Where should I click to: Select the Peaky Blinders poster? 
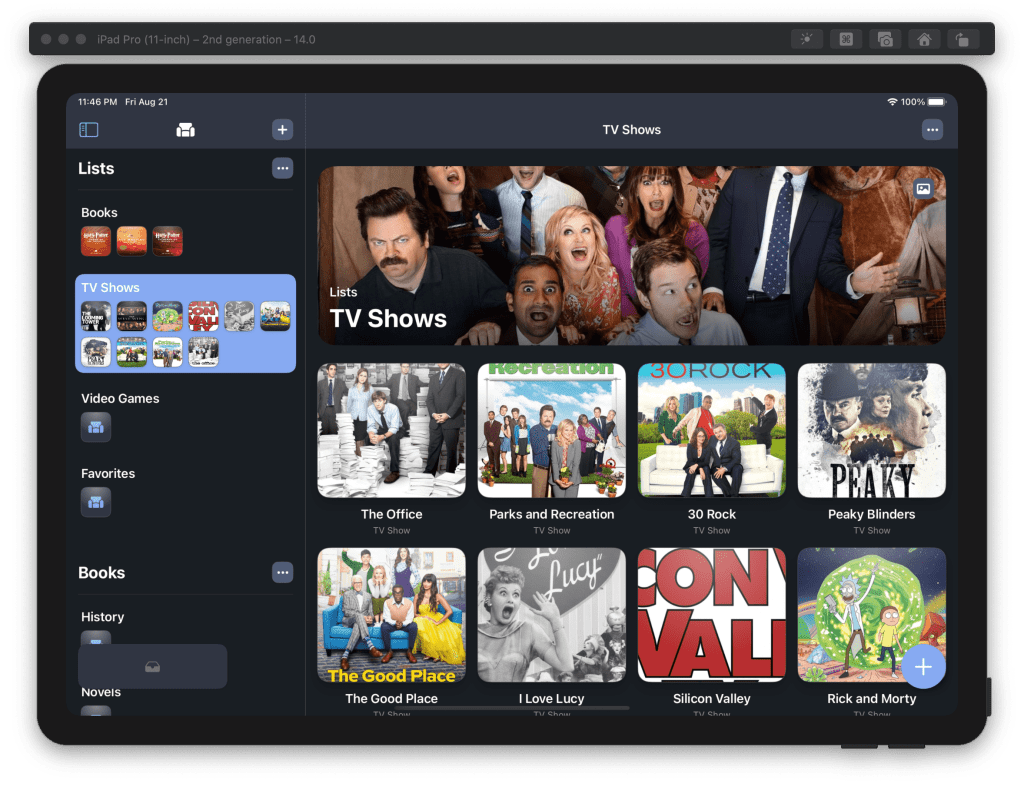click(871, 430)
